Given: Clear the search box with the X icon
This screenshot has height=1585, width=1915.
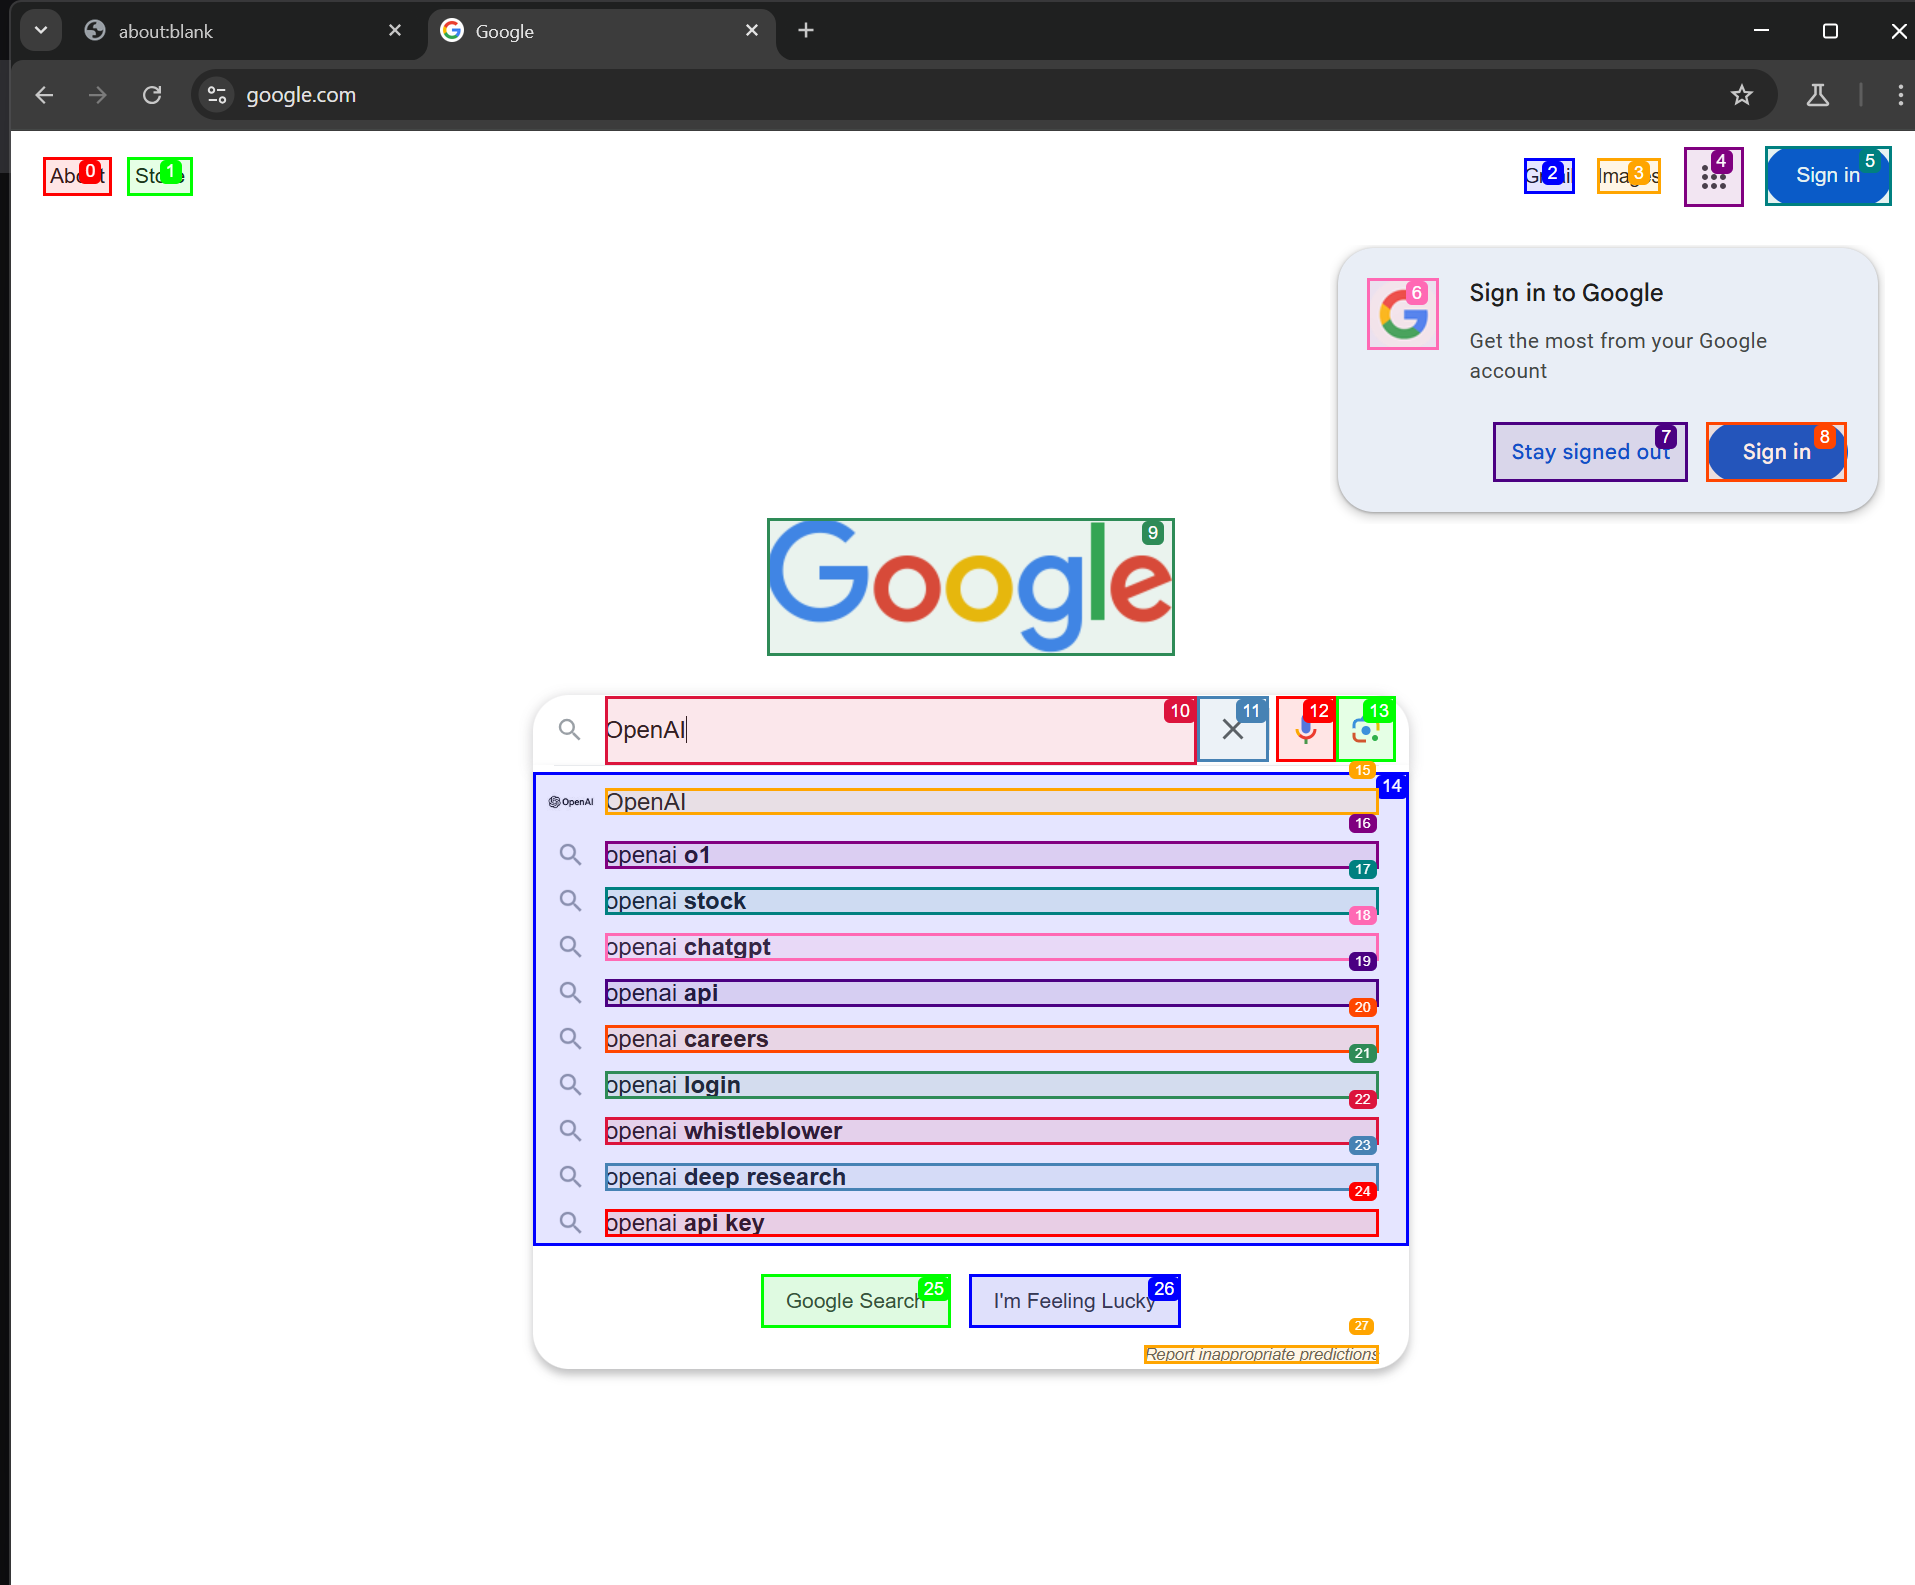Looking at the screenshot, I should tap(1233, 730).
